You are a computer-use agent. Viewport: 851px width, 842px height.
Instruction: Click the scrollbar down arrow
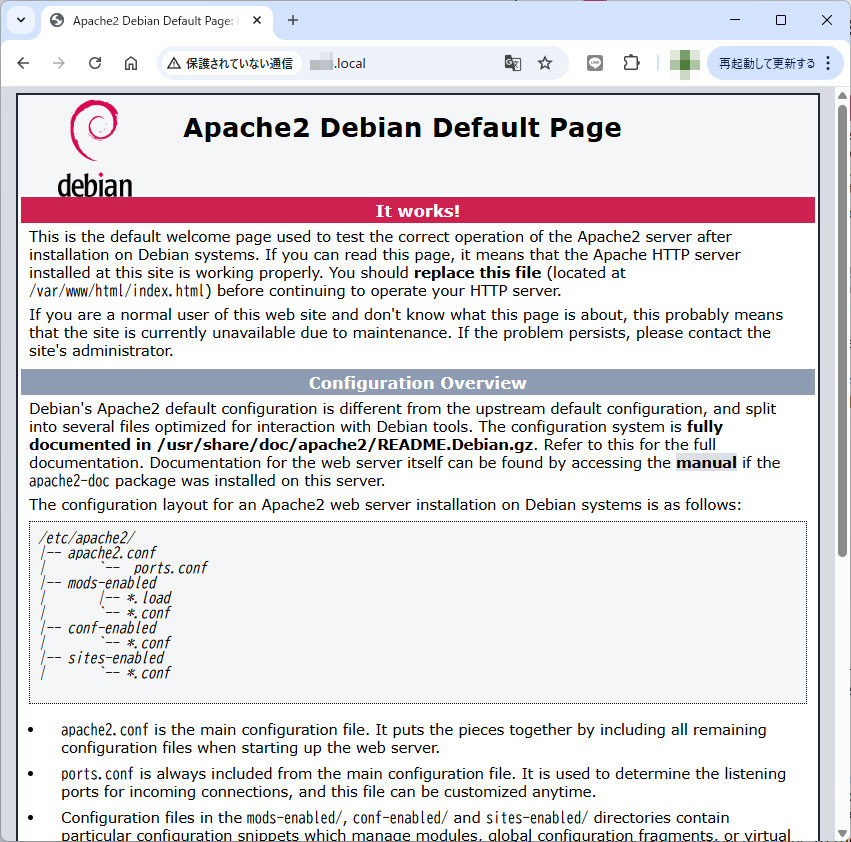[x=842, y=833]
